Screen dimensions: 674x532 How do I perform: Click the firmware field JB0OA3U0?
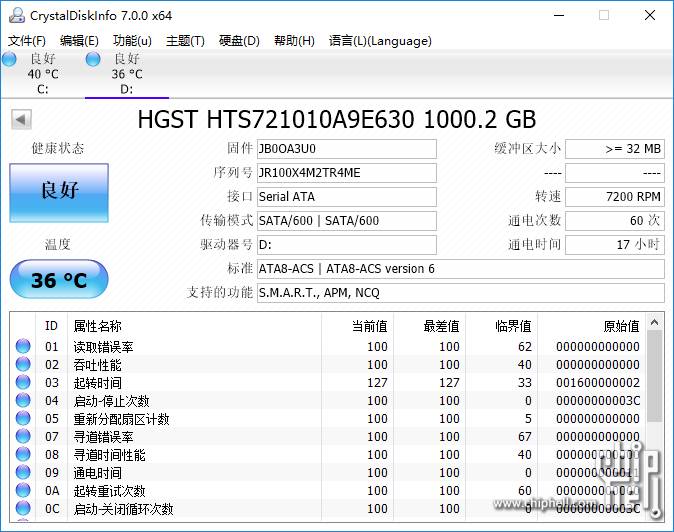[x=346, y=149]
